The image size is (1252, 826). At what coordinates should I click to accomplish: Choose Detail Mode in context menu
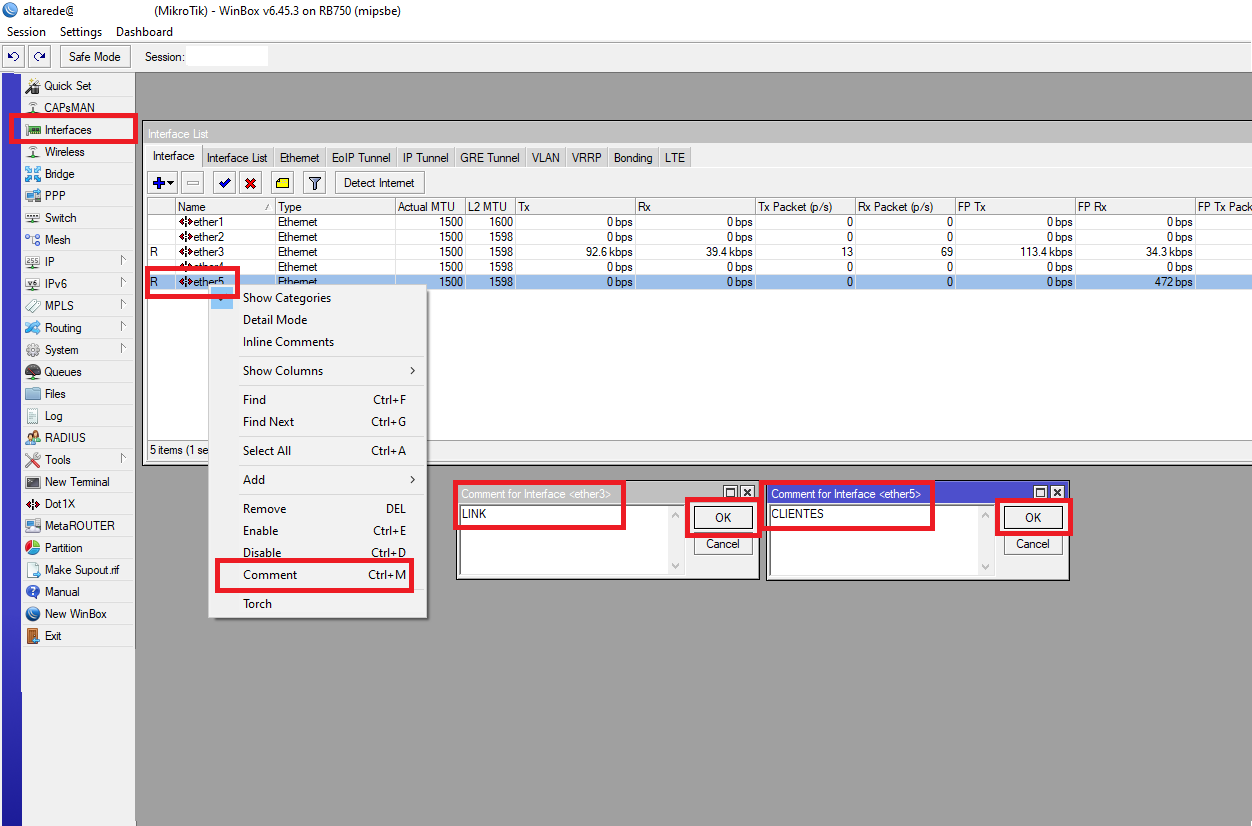pyautogui.click(x=317, y=320)
